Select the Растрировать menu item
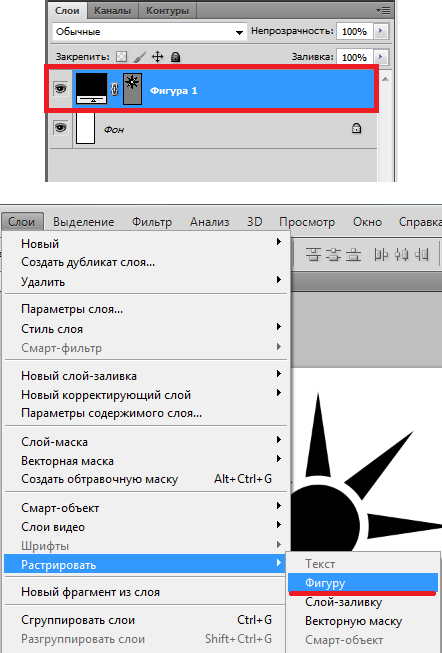Viewport: 442px width, 653px height. click(145, 565)
